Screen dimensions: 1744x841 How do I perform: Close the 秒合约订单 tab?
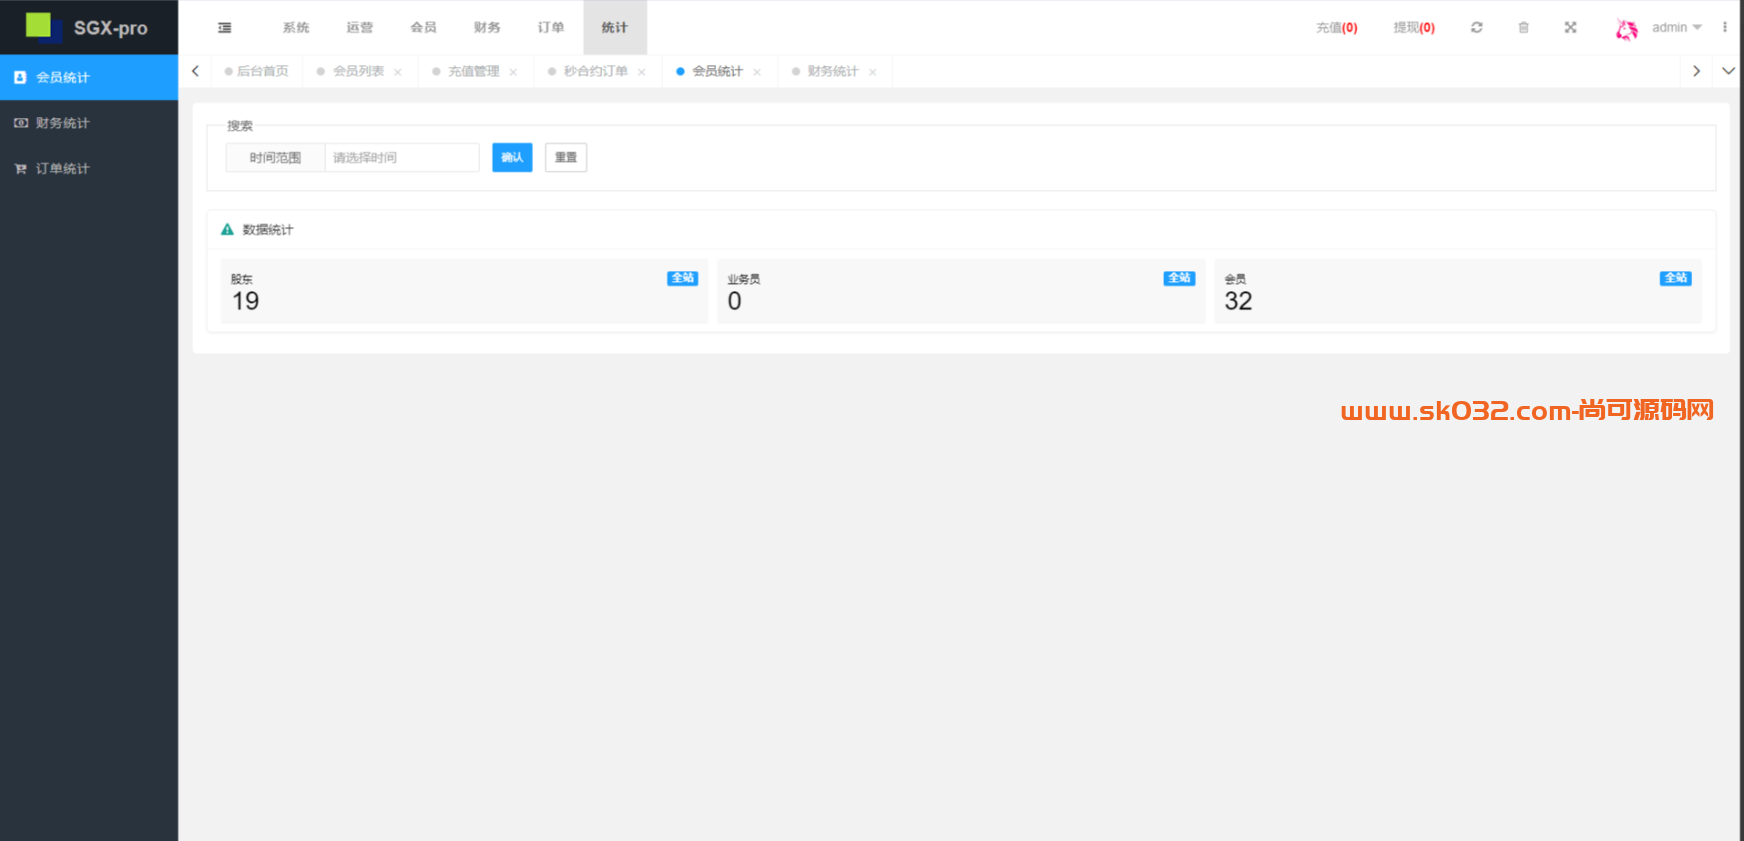(x=642, y=72)
